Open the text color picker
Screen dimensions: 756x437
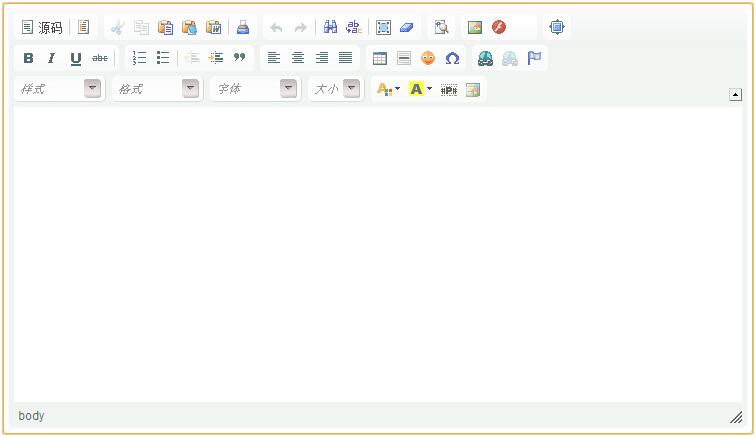pyautogui.click(x=388, y=89)
